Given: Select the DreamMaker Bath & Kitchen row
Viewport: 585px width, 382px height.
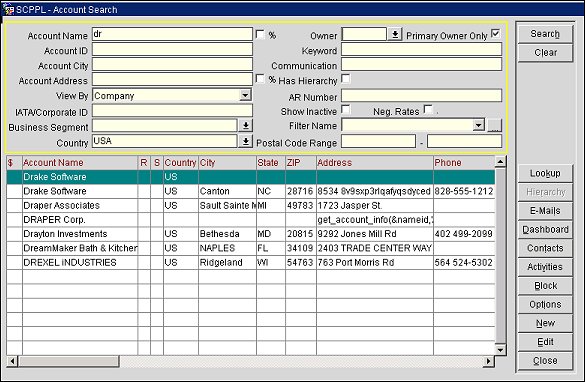Looking at the screenshot, I should pos(251,248).
